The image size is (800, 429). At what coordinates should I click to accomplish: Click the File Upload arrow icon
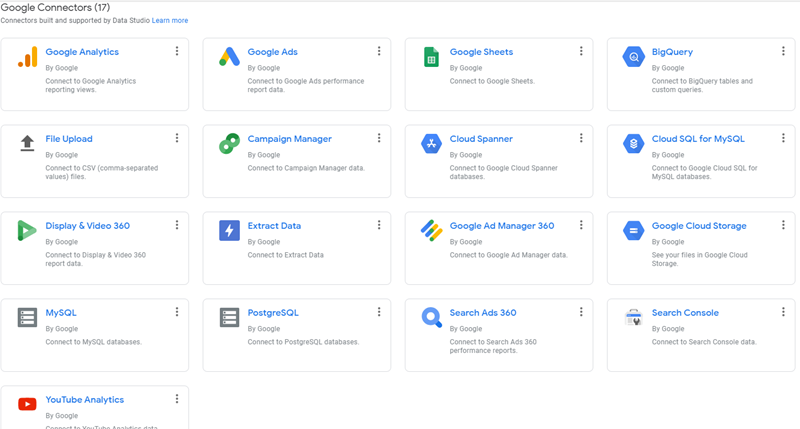(28, 143)
